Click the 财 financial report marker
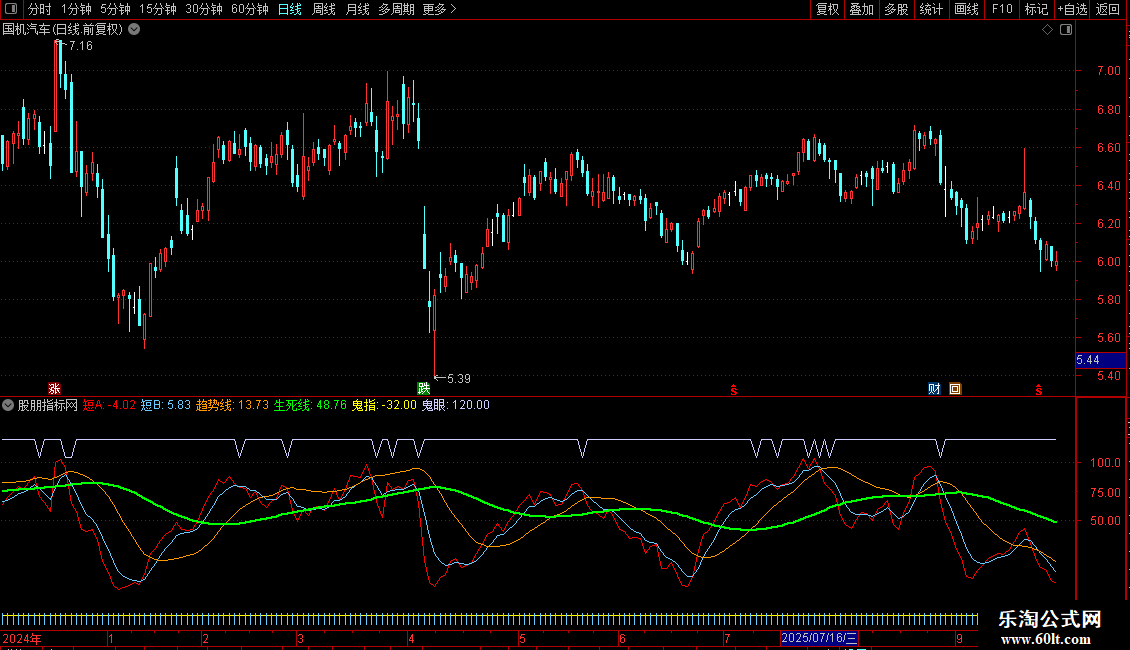1130x650 pixels. [x=934, y=389]
